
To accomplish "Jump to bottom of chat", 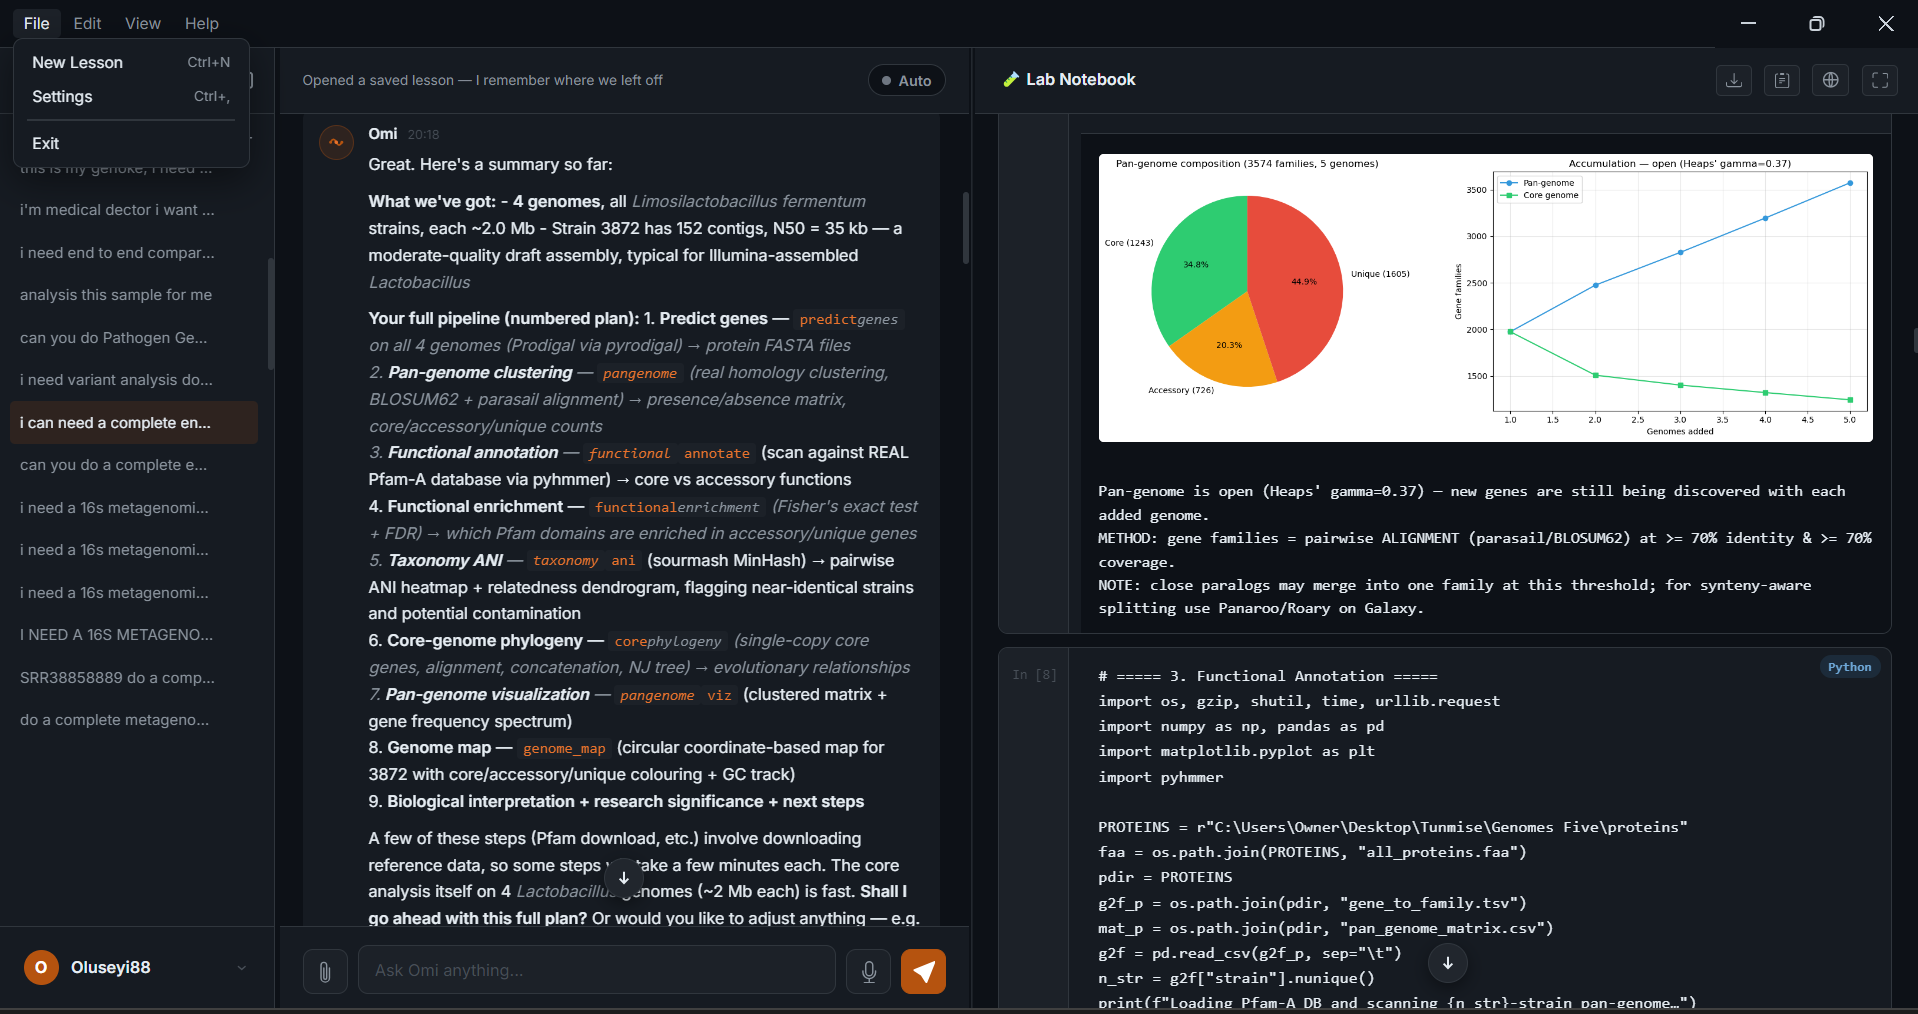I will pos(623,878).
